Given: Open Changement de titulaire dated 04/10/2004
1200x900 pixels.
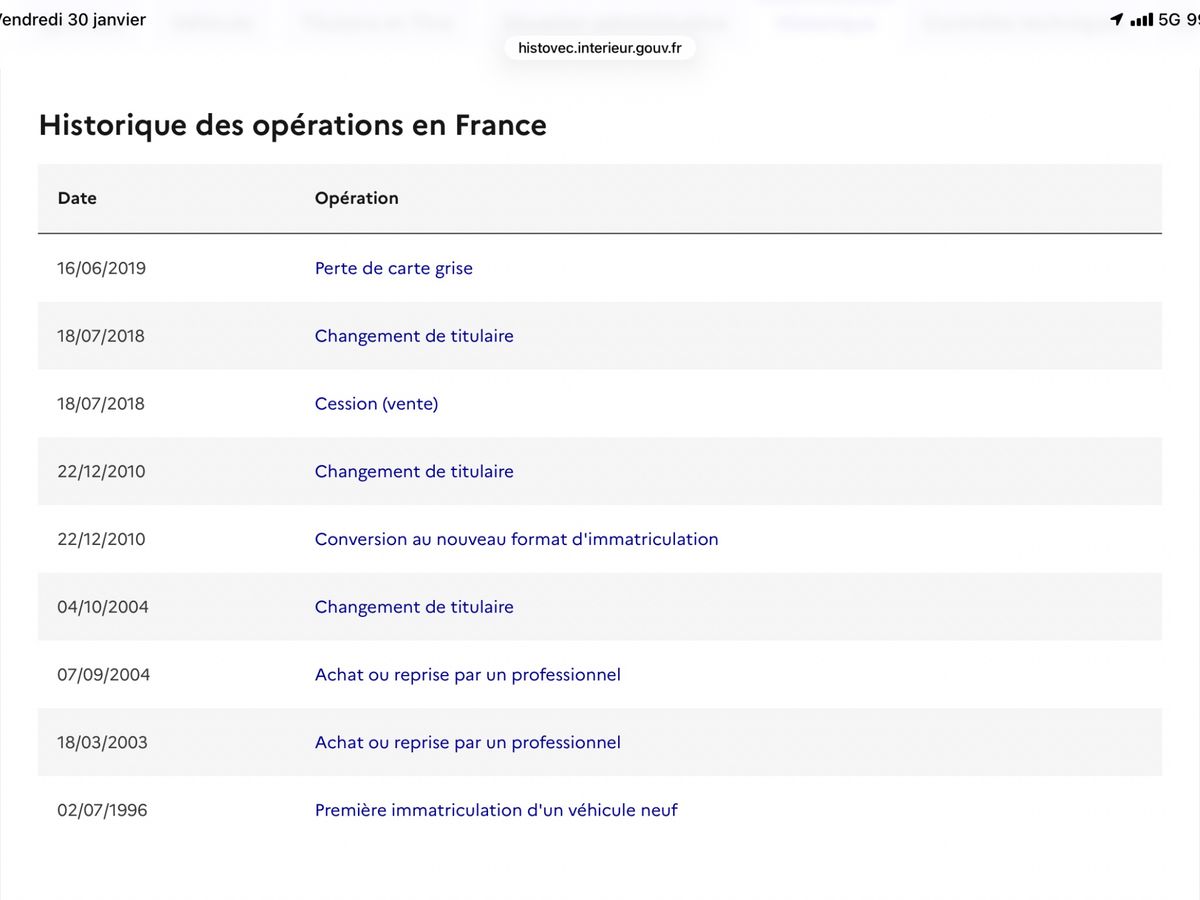Looking at the screenshot, I should point(414,607).
